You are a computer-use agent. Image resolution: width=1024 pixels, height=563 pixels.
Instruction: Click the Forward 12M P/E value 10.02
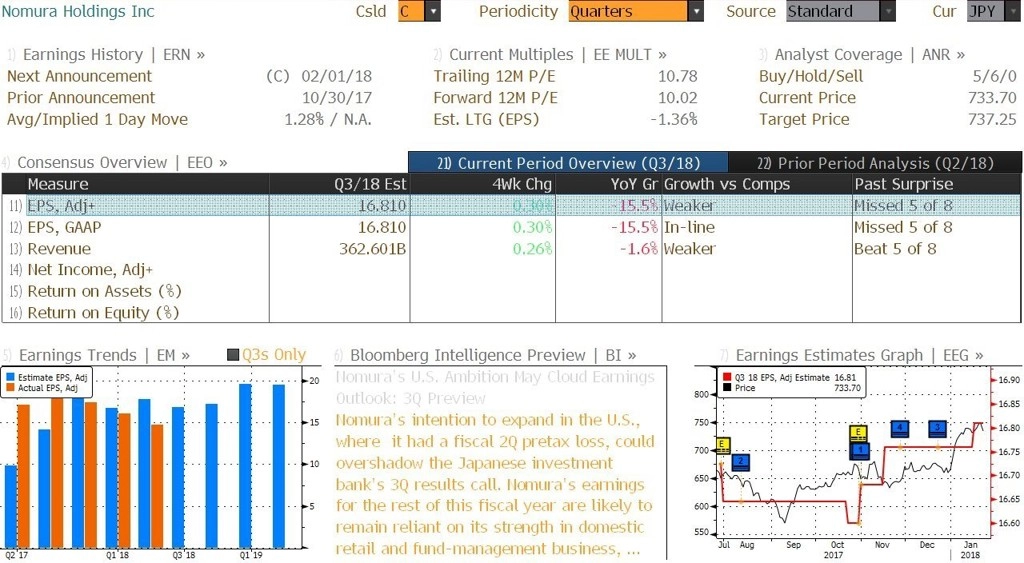point(677,98)
